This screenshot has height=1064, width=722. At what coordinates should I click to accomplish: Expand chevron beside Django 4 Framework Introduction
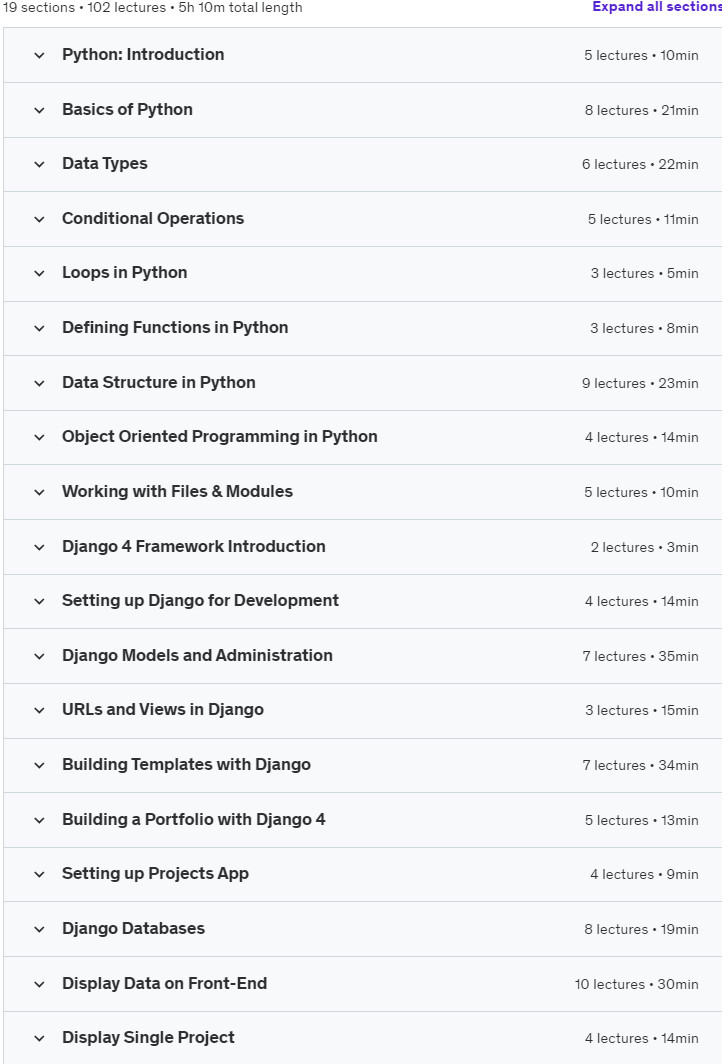[x=39, y=547]
